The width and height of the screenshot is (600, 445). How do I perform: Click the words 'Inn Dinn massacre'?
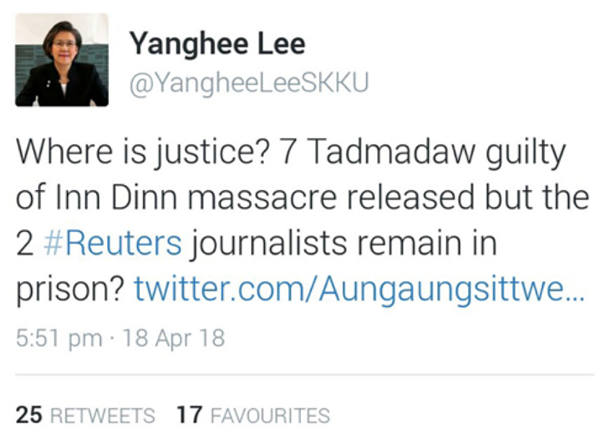click(x=196, y=197)
